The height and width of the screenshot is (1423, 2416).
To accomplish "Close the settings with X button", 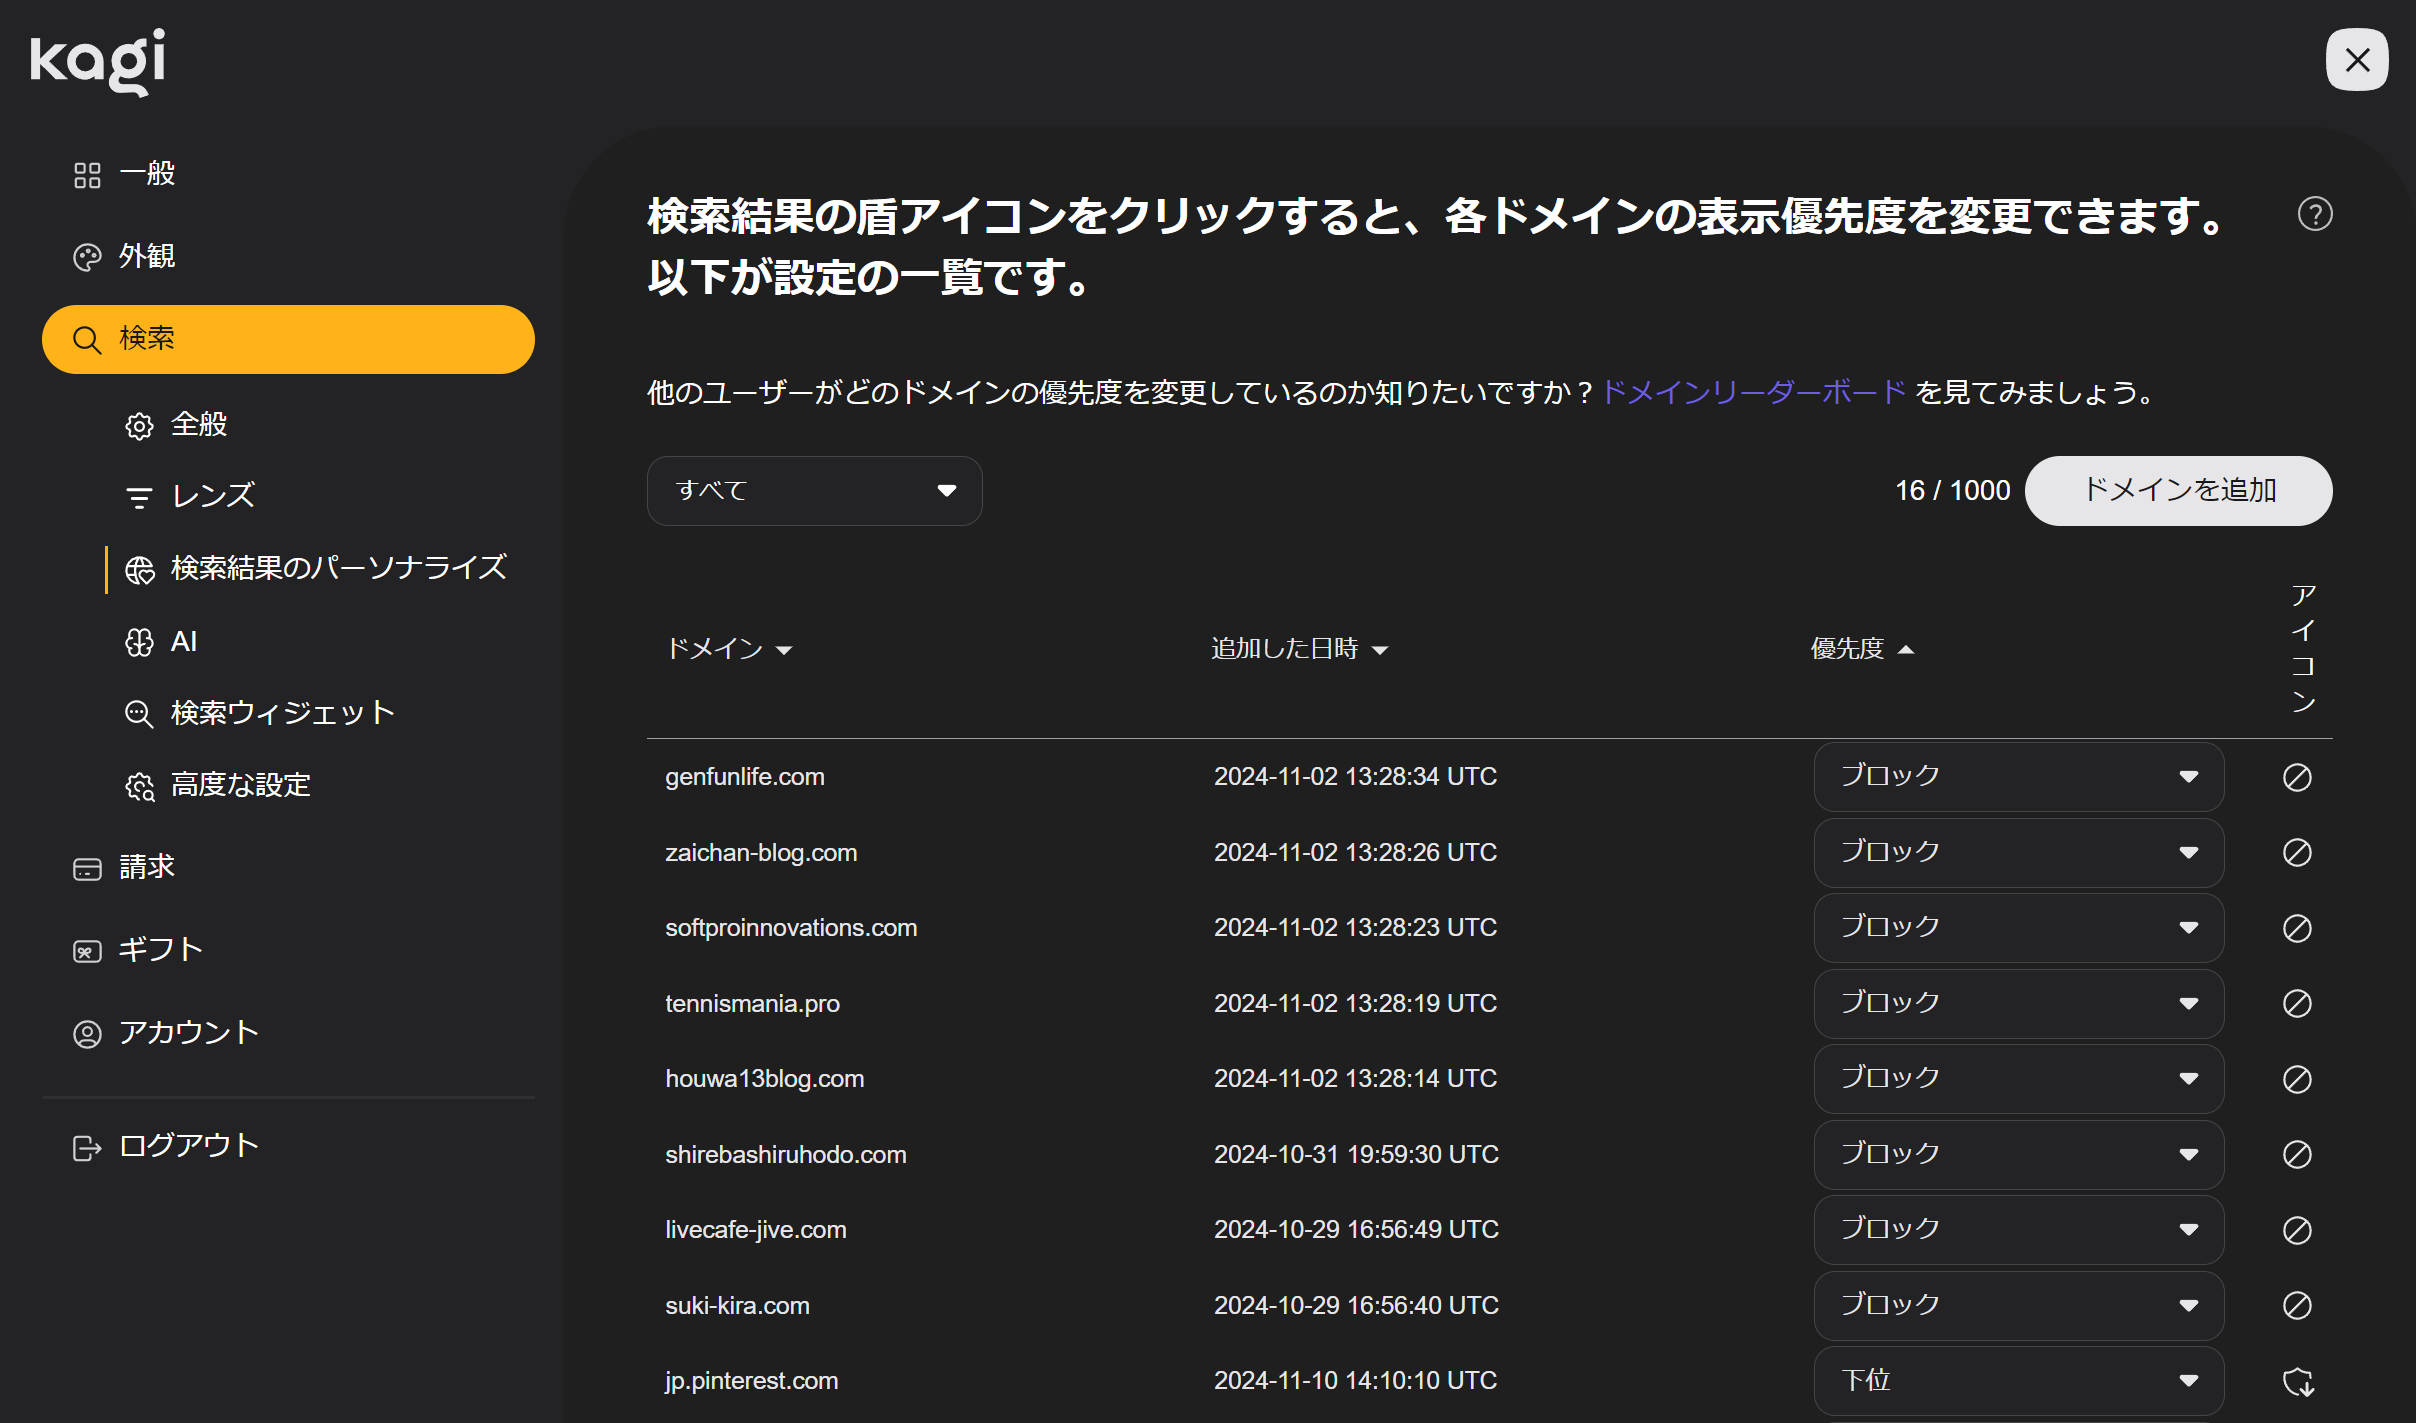I will pos(2356,60).
